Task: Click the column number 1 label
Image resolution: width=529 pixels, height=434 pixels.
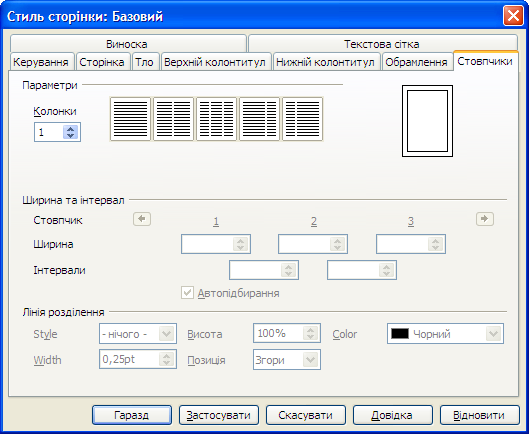Action: tap(216, 221)
